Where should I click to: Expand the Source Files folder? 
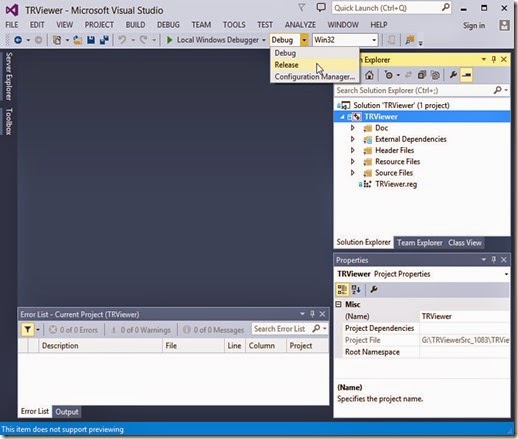click(x=352, y=173)
